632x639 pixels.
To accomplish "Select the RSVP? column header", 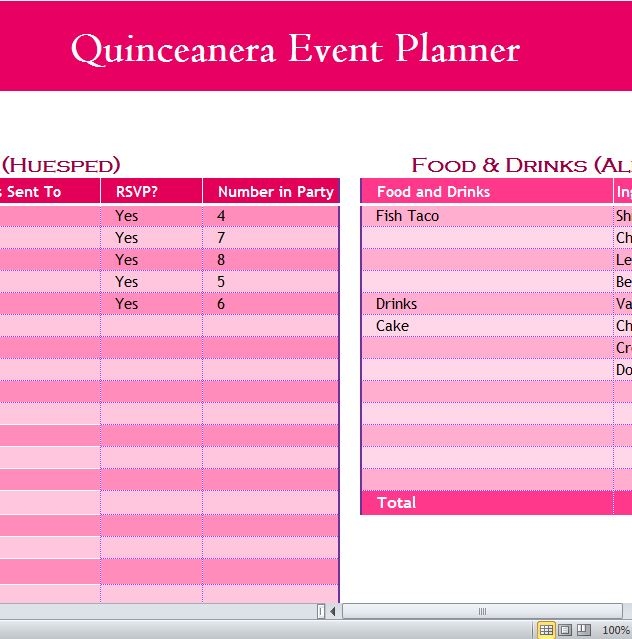I will click(x=137, y=192).
